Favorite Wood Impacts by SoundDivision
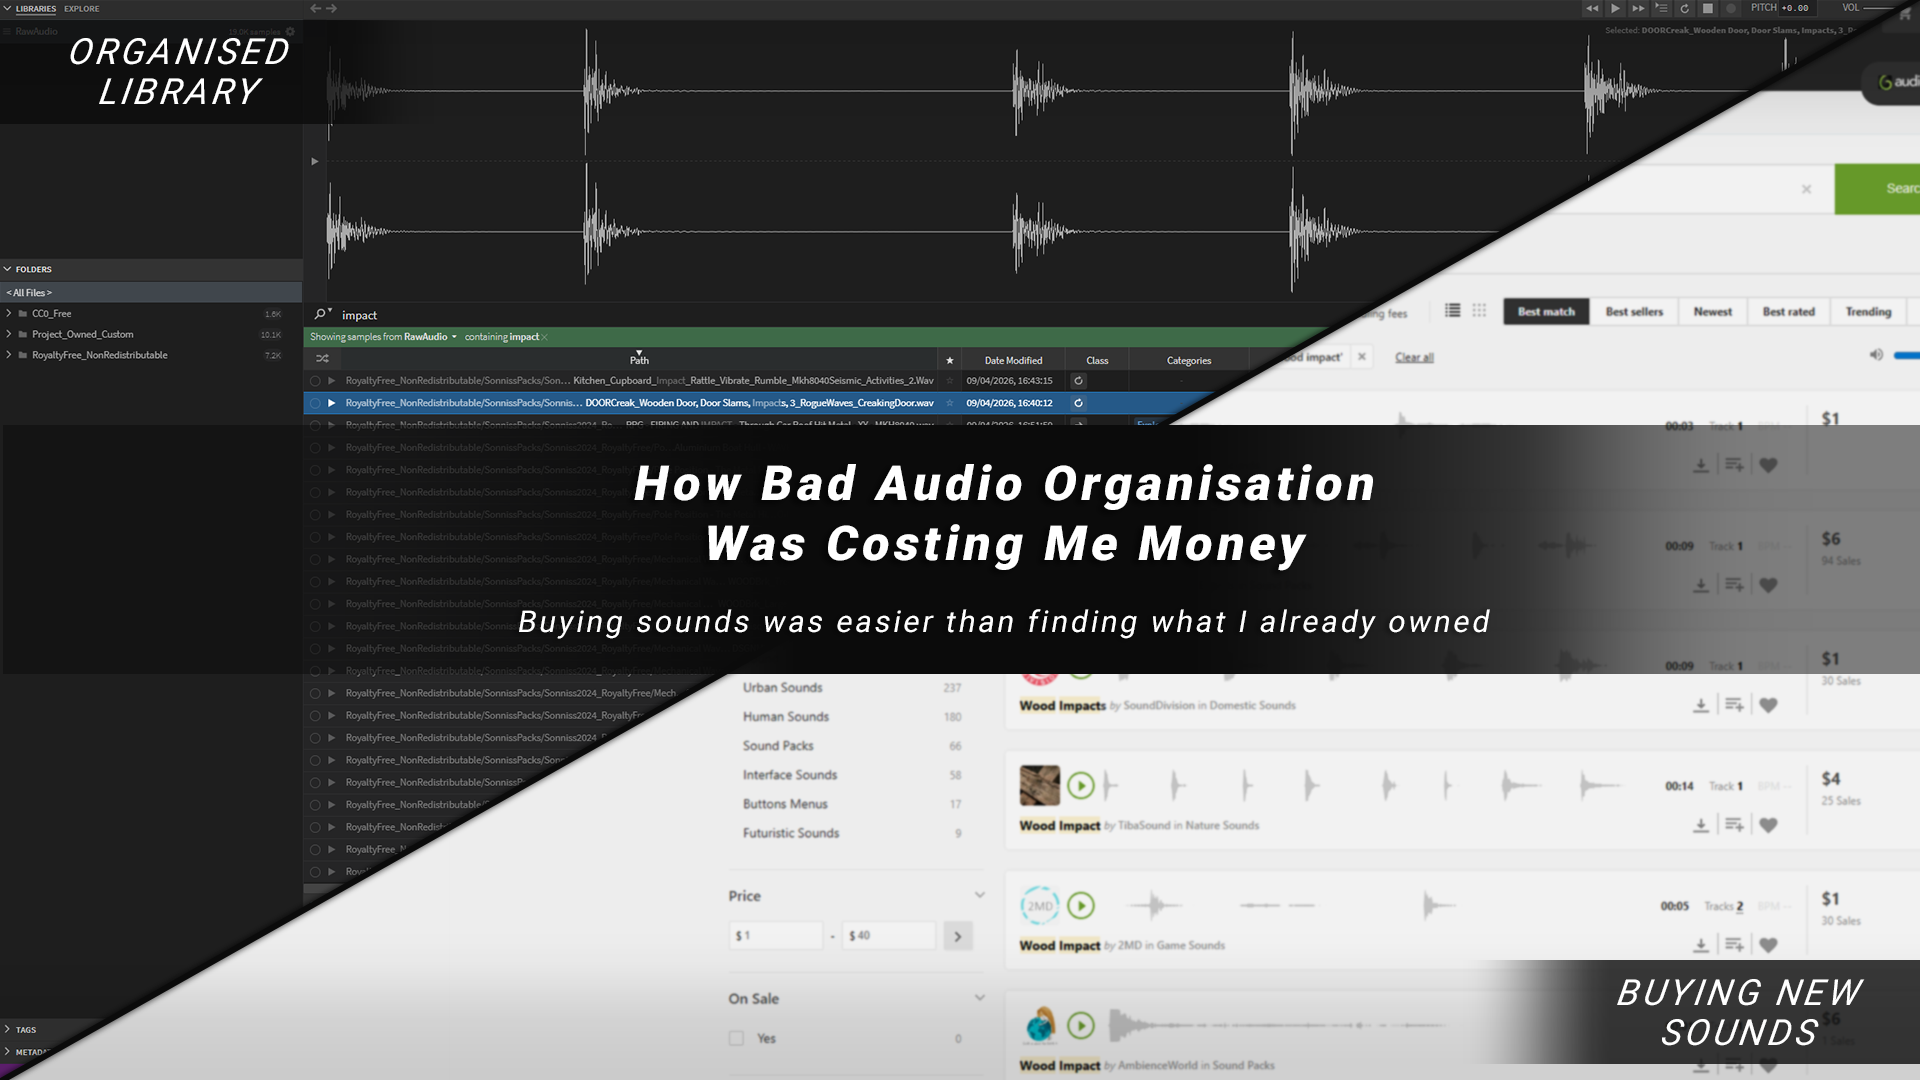Image resolution: width=1920 pixels, height=1080 pixels. (x=1768, y=706)
